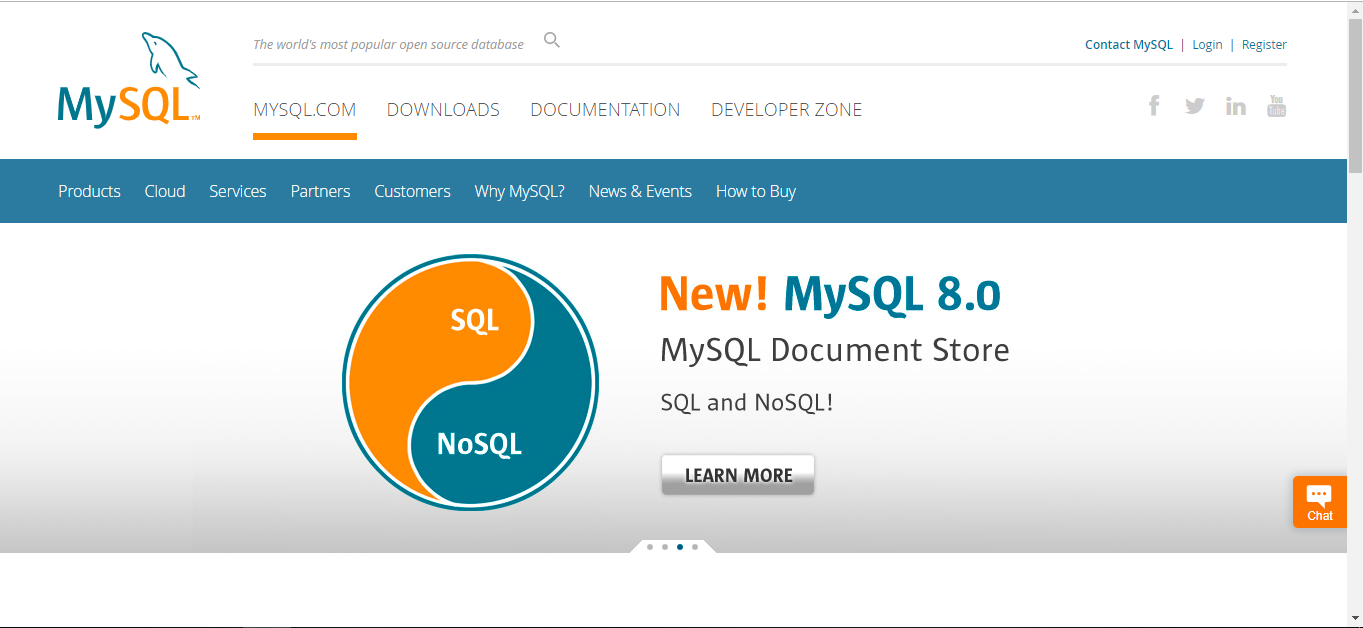Open the Cloud menu item
Viewport: 1363px width, 628px height.
point(165,191)
